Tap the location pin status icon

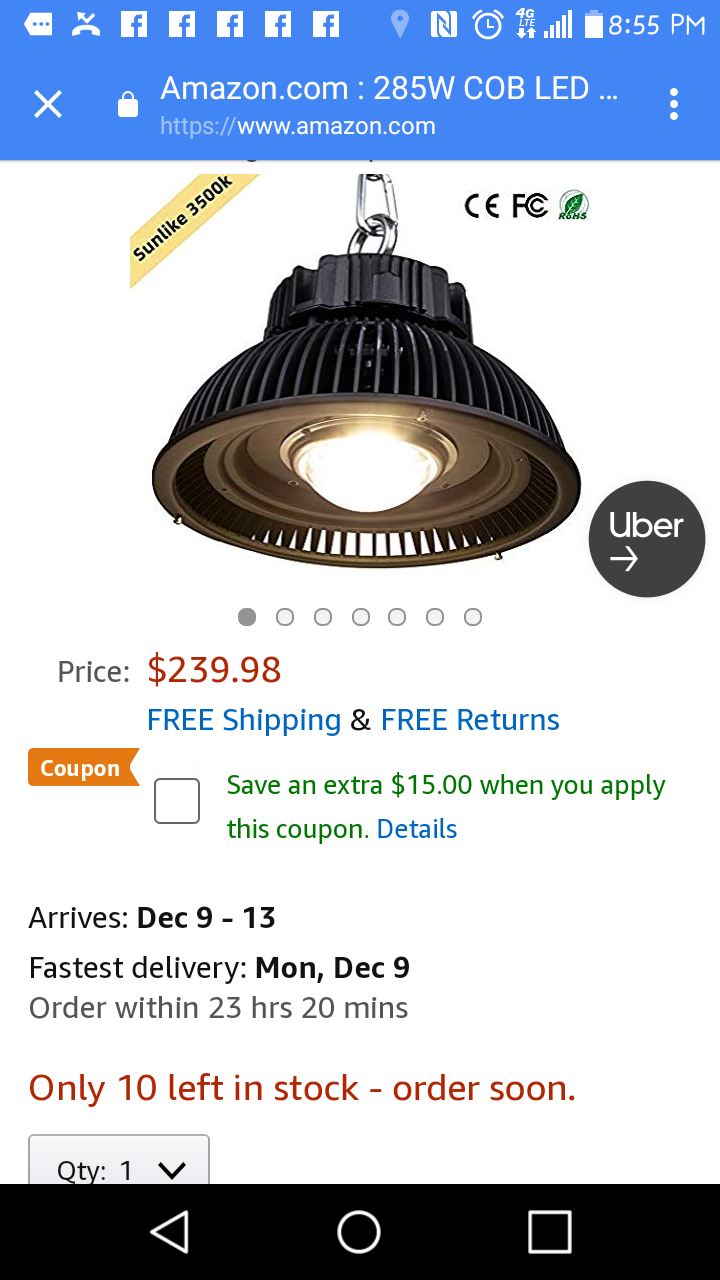(400, 24)
